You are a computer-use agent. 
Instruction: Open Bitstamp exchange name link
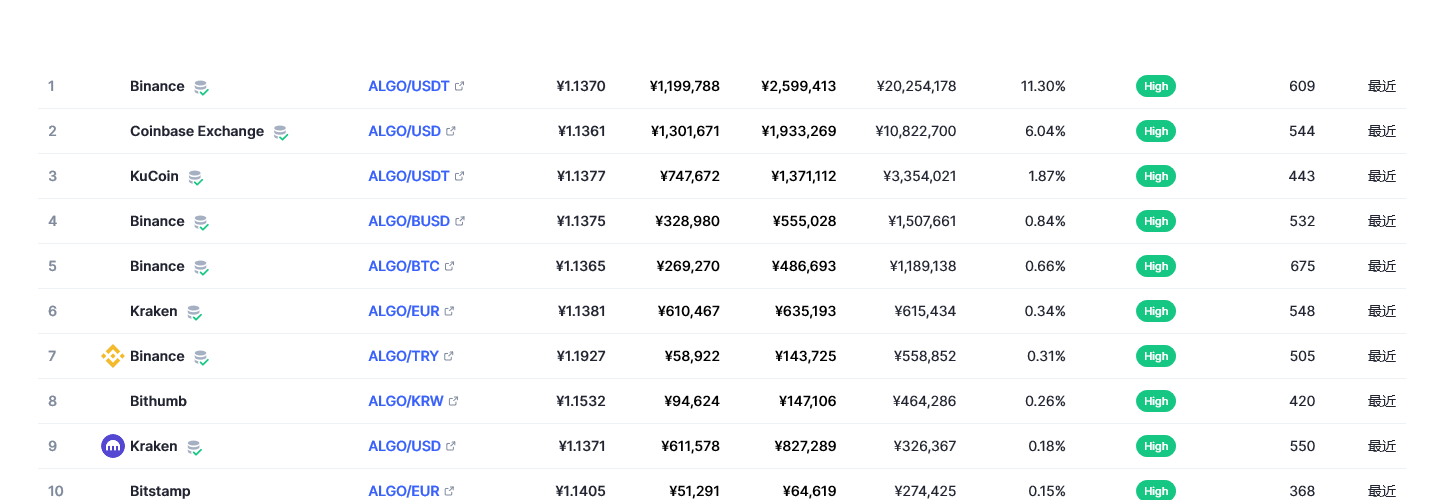click(x=160, y=491)
